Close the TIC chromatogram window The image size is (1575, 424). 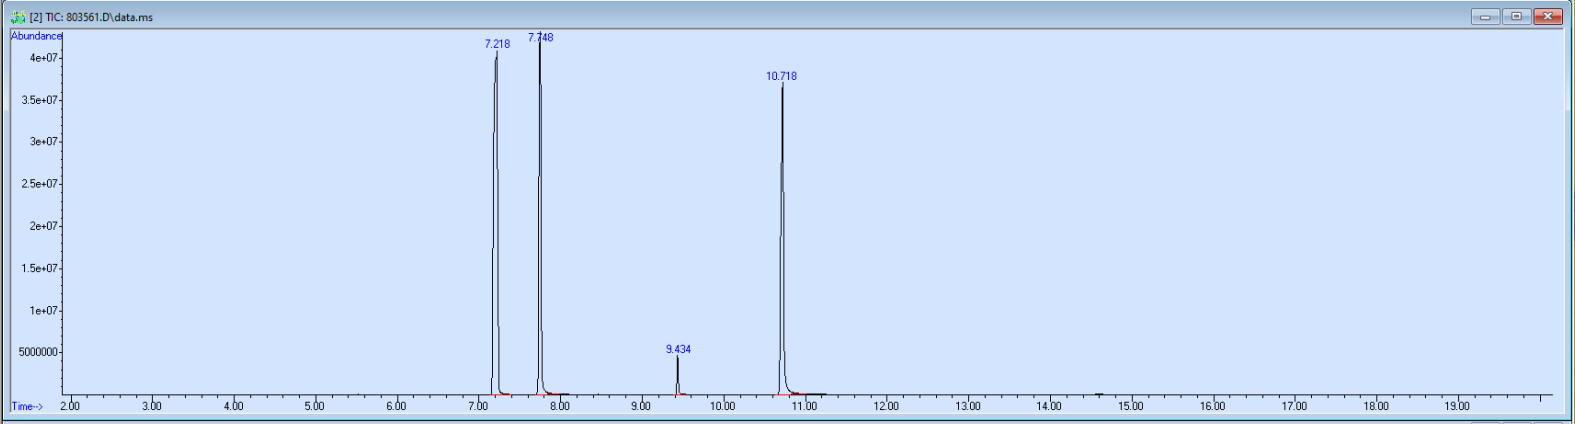pyautogui.click(x=1548, y=16)
